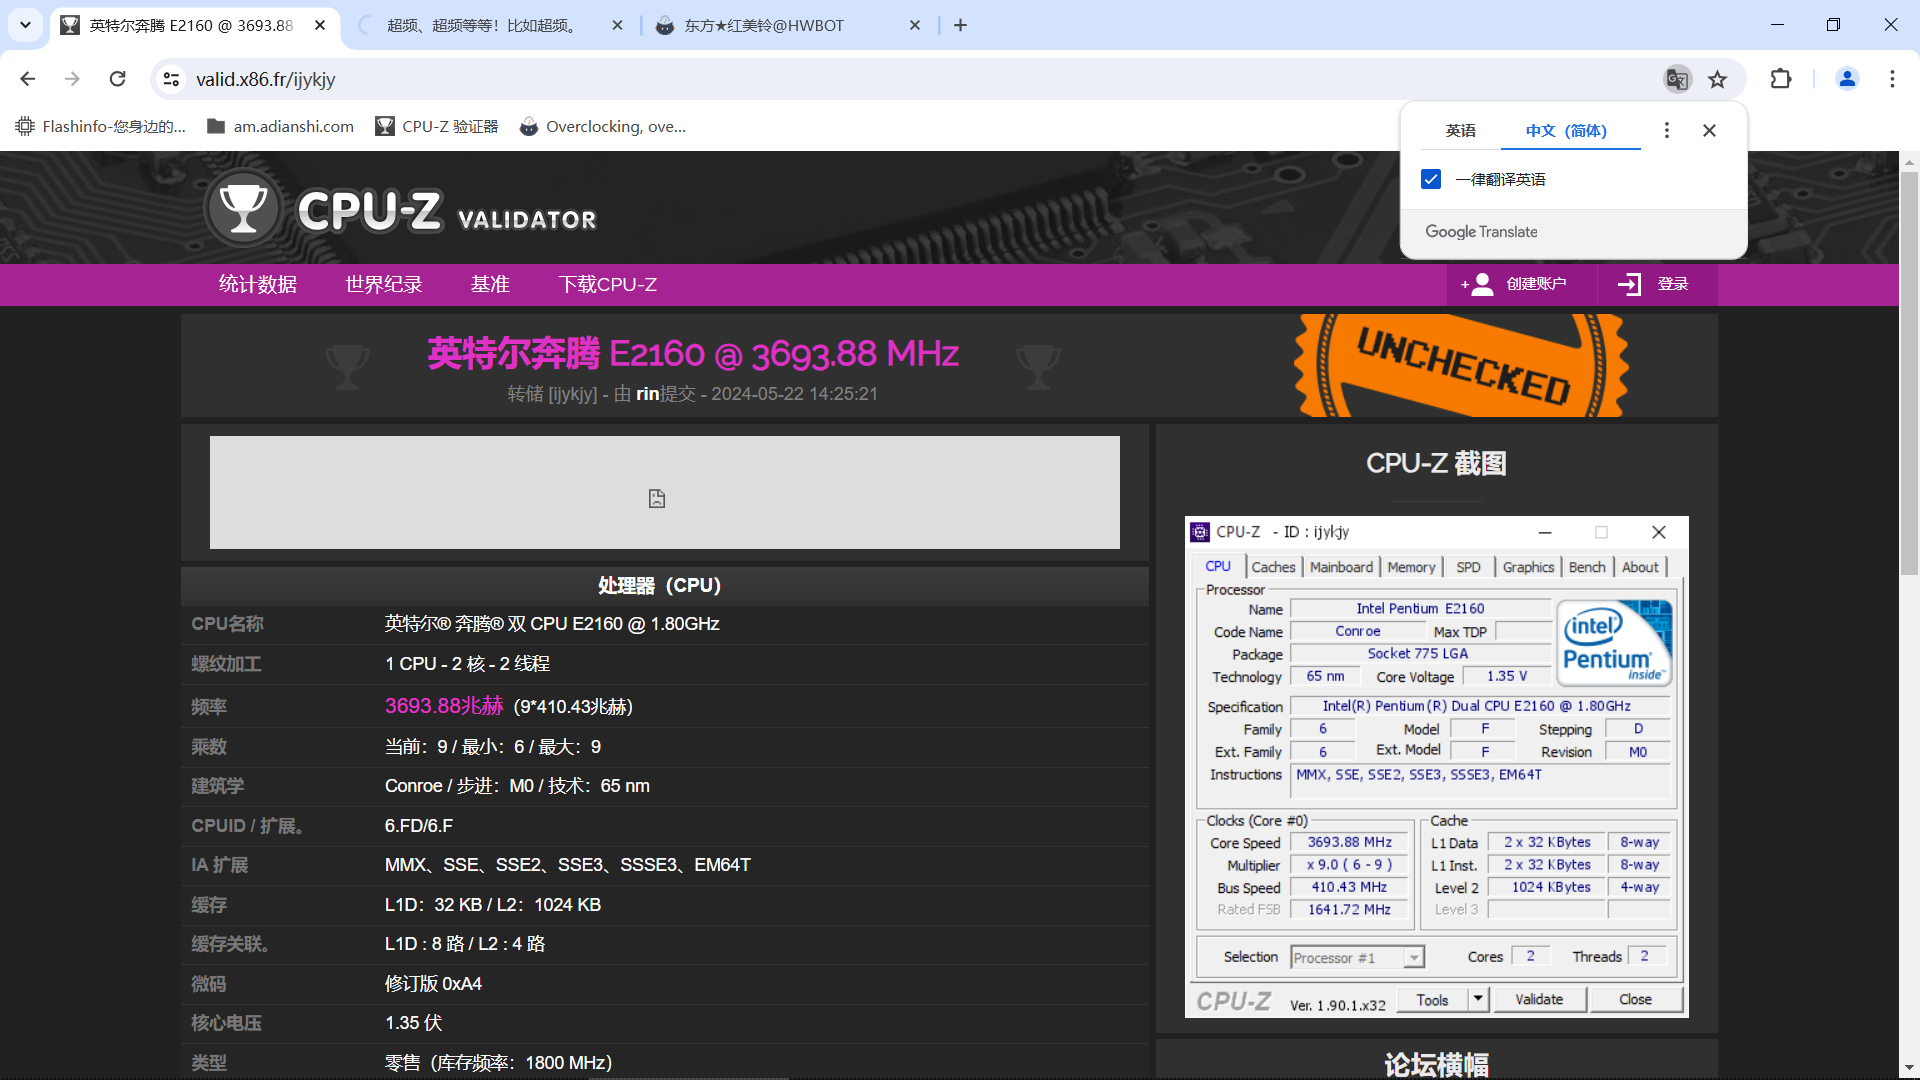Screen dimensions: 1920x1080
Task: Reload the current page
Action: (117, 79)
